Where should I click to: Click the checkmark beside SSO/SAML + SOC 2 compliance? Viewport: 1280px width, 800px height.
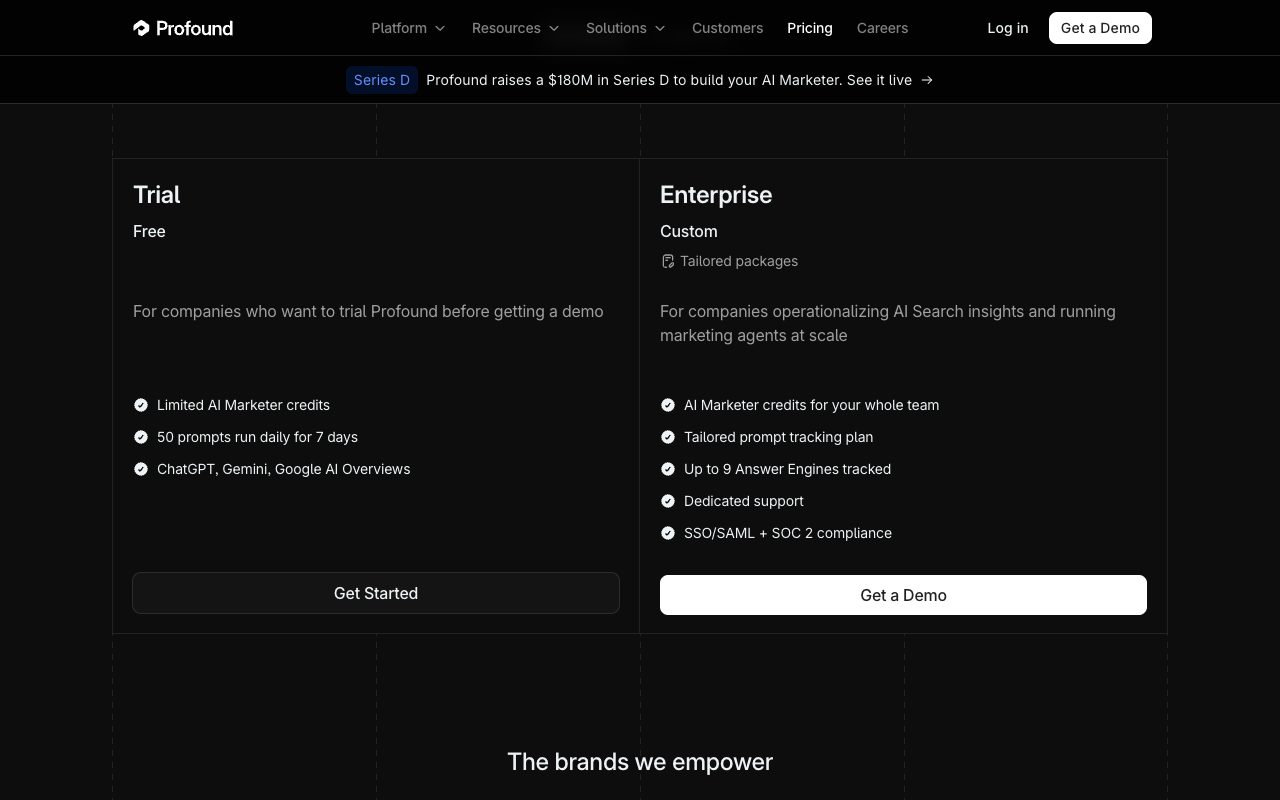pyautogui.click(x=668, y=533)
